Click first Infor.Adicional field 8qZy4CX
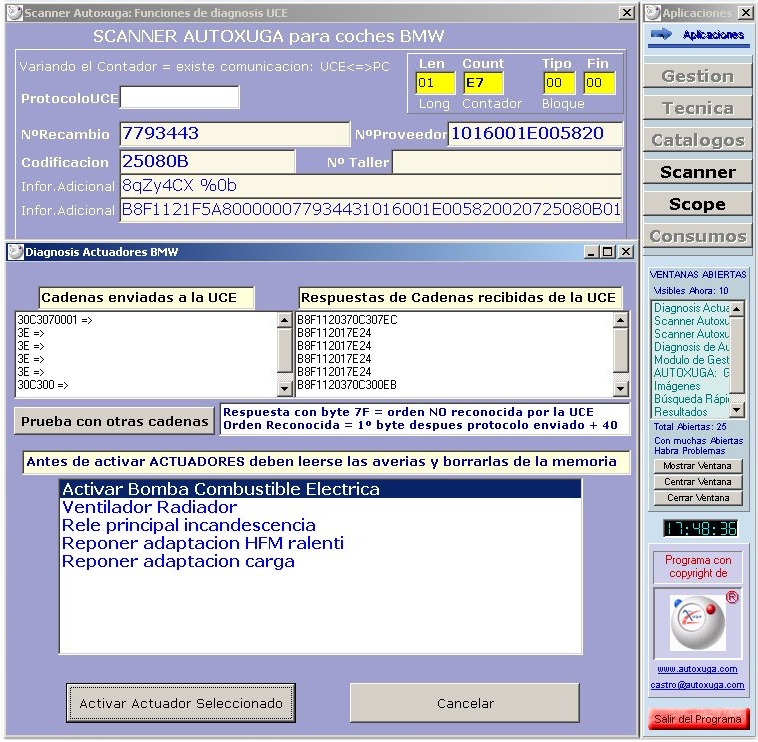The height and width of the screenshot is (742, 758). coord(371,186)
